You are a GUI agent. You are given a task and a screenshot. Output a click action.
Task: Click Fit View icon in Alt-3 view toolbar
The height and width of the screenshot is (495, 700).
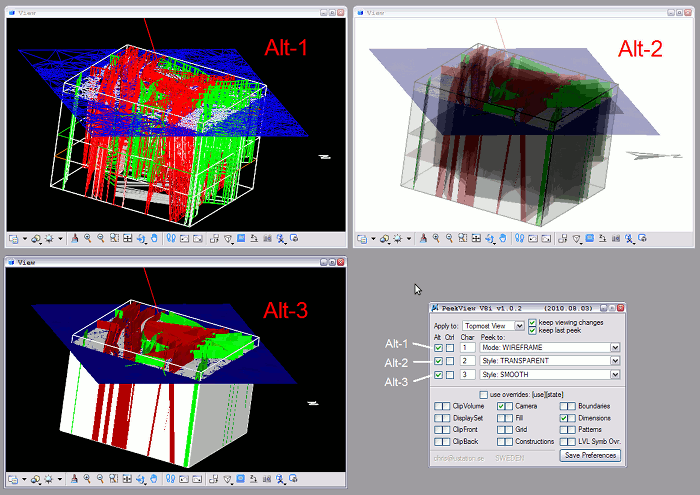point(127,479)
